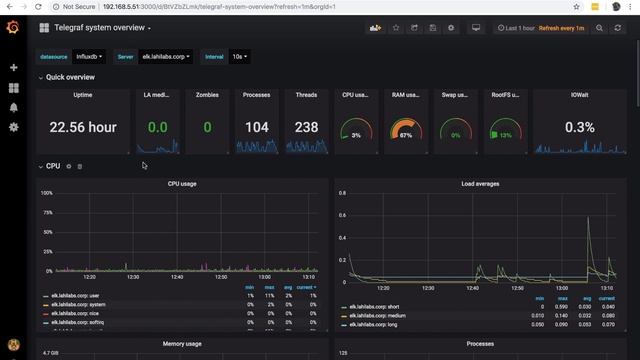This screenshot has height=360, width=640.
Task: Toggle elk.lahilabs.corp: long load series
Action: tap(373, 324)
